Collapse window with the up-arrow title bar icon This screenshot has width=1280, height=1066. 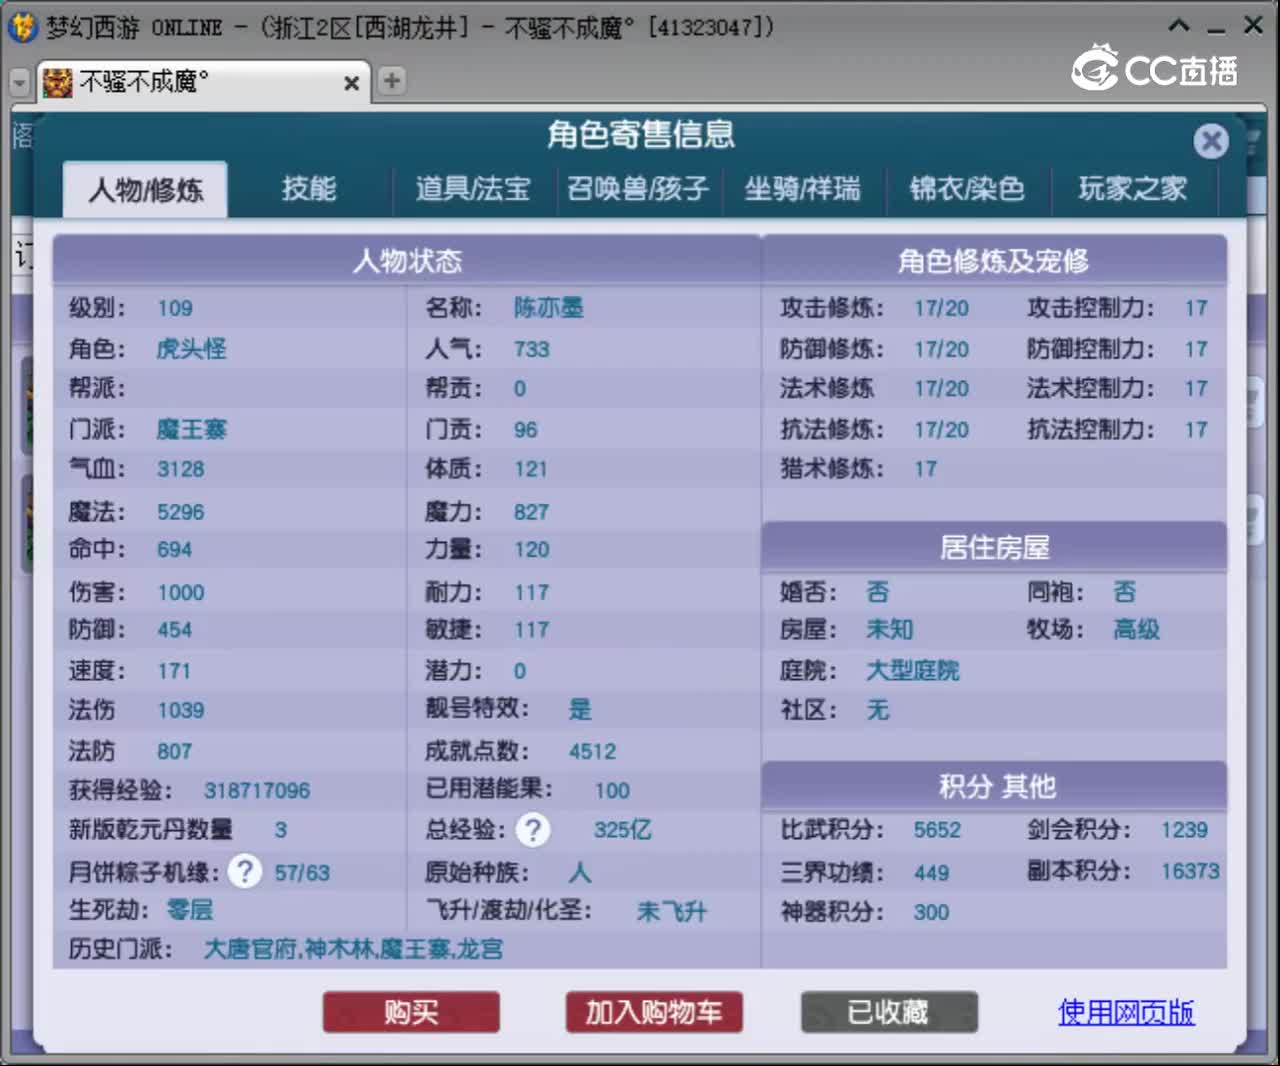1180,25
